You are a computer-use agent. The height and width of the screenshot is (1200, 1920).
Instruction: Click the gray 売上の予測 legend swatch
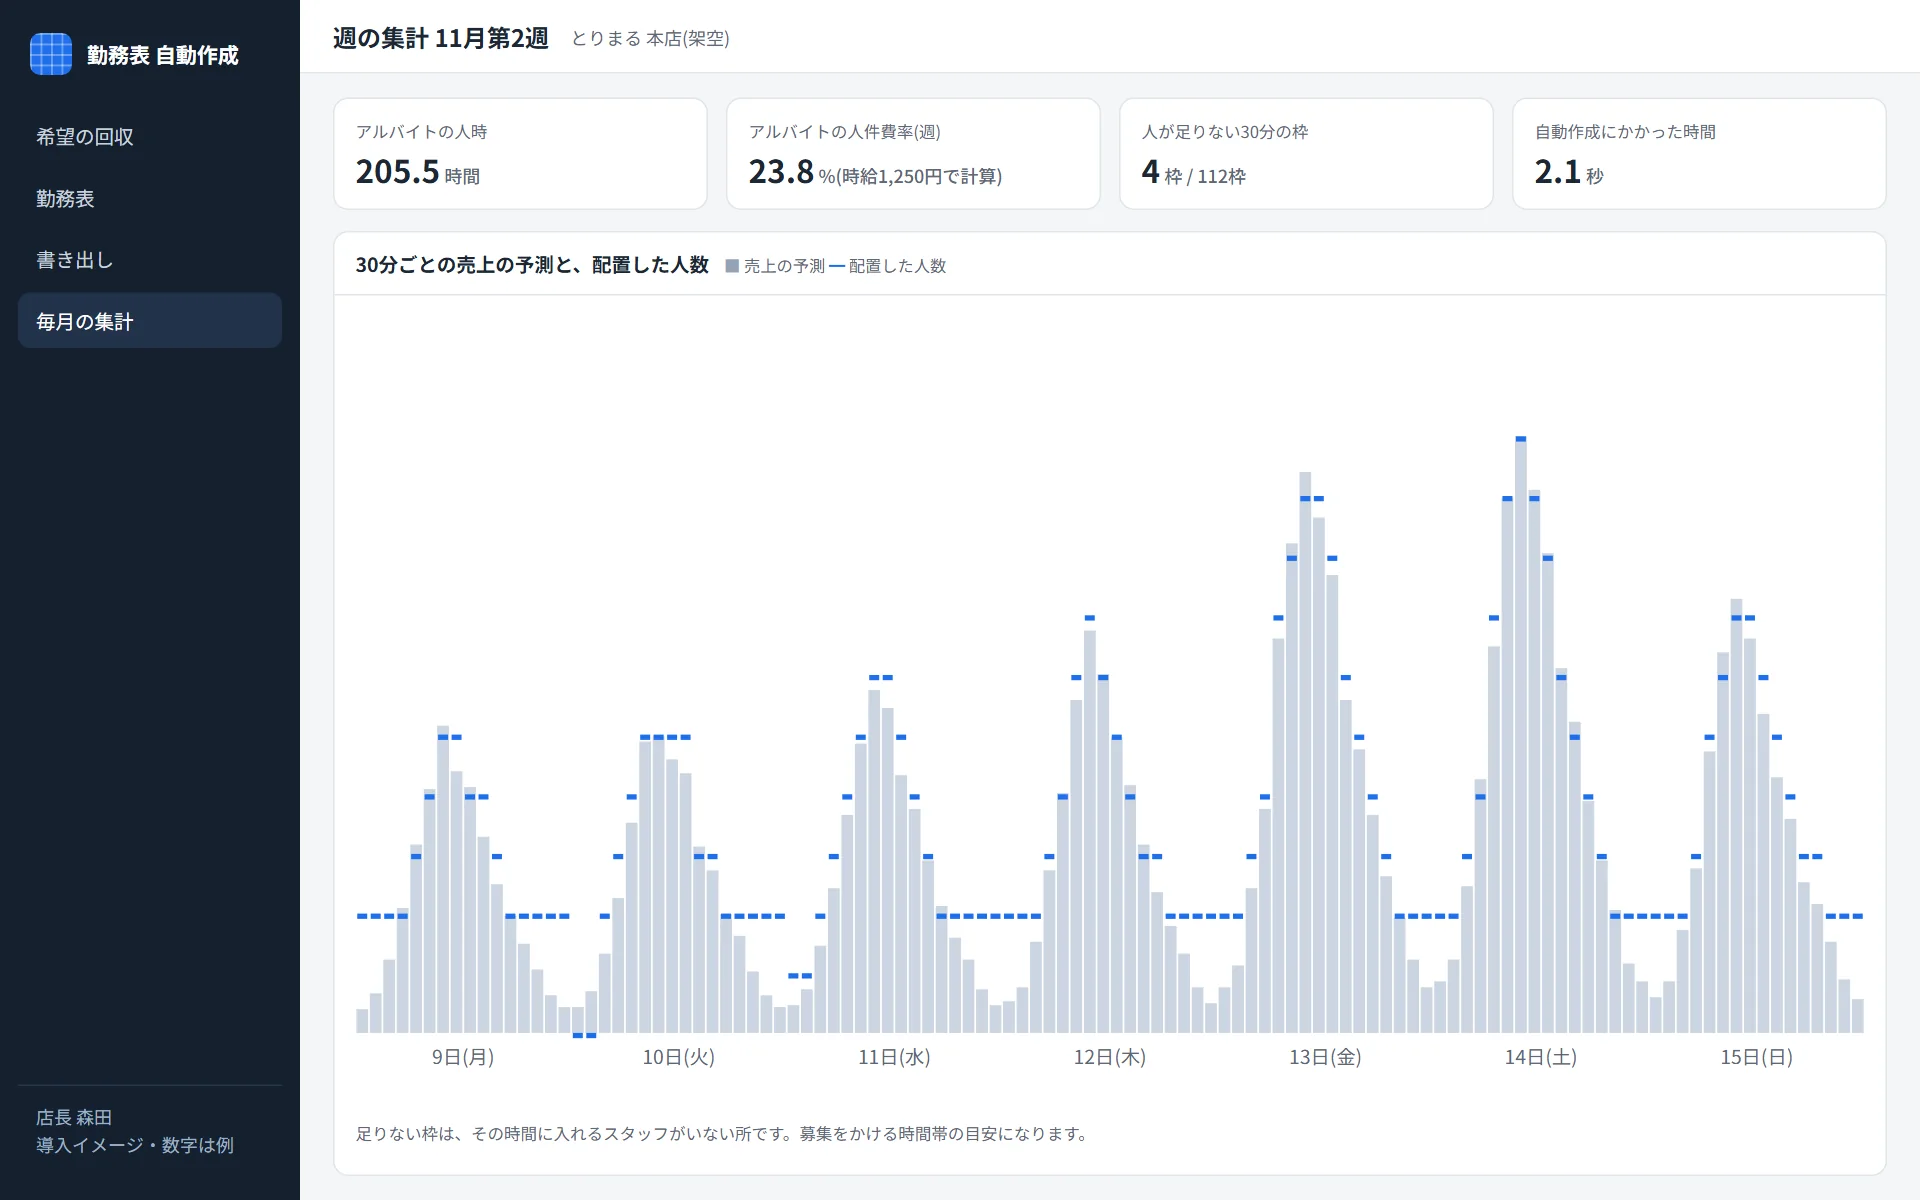(x=732, y=266)
